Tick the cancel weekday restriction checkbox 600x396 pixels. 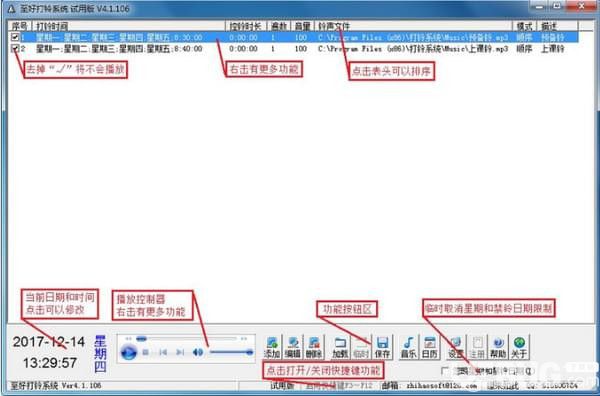click(x=445, y=371)
